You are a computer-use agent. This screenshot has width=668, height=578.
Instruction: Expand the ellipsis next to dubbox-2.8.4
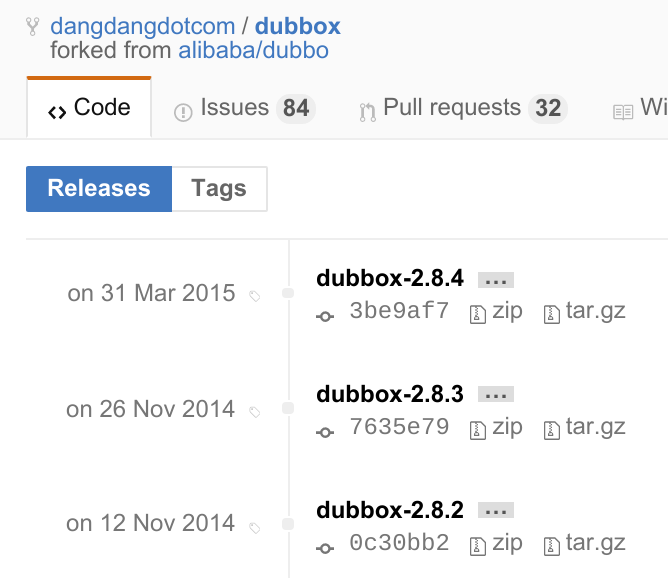(495, 281)
